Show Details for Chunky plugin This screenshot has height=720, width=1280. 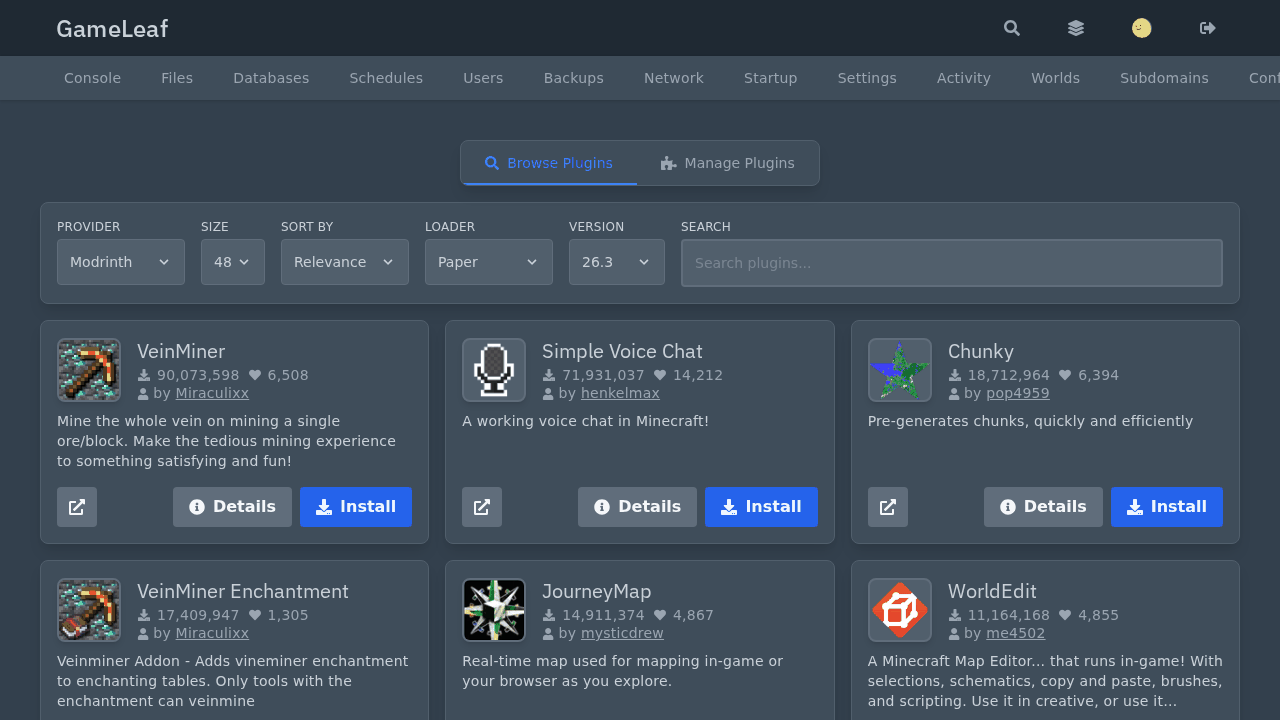[x=1043, y=507]
